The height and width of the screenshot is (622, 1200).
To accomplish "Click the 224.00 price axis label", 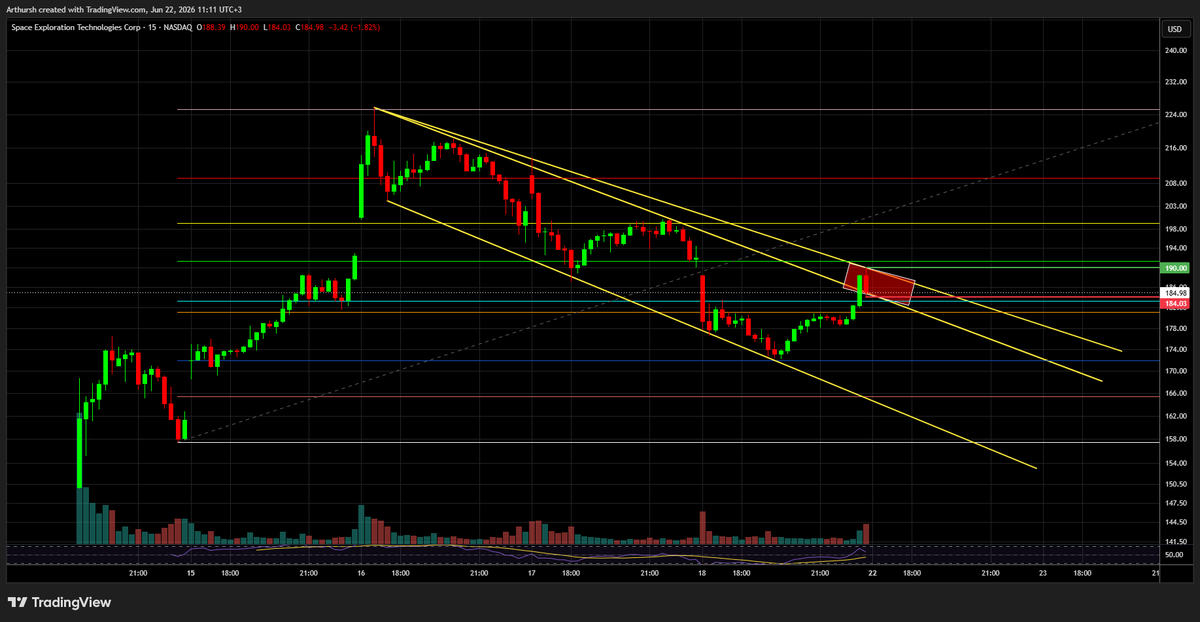I will click(1175, 117).
